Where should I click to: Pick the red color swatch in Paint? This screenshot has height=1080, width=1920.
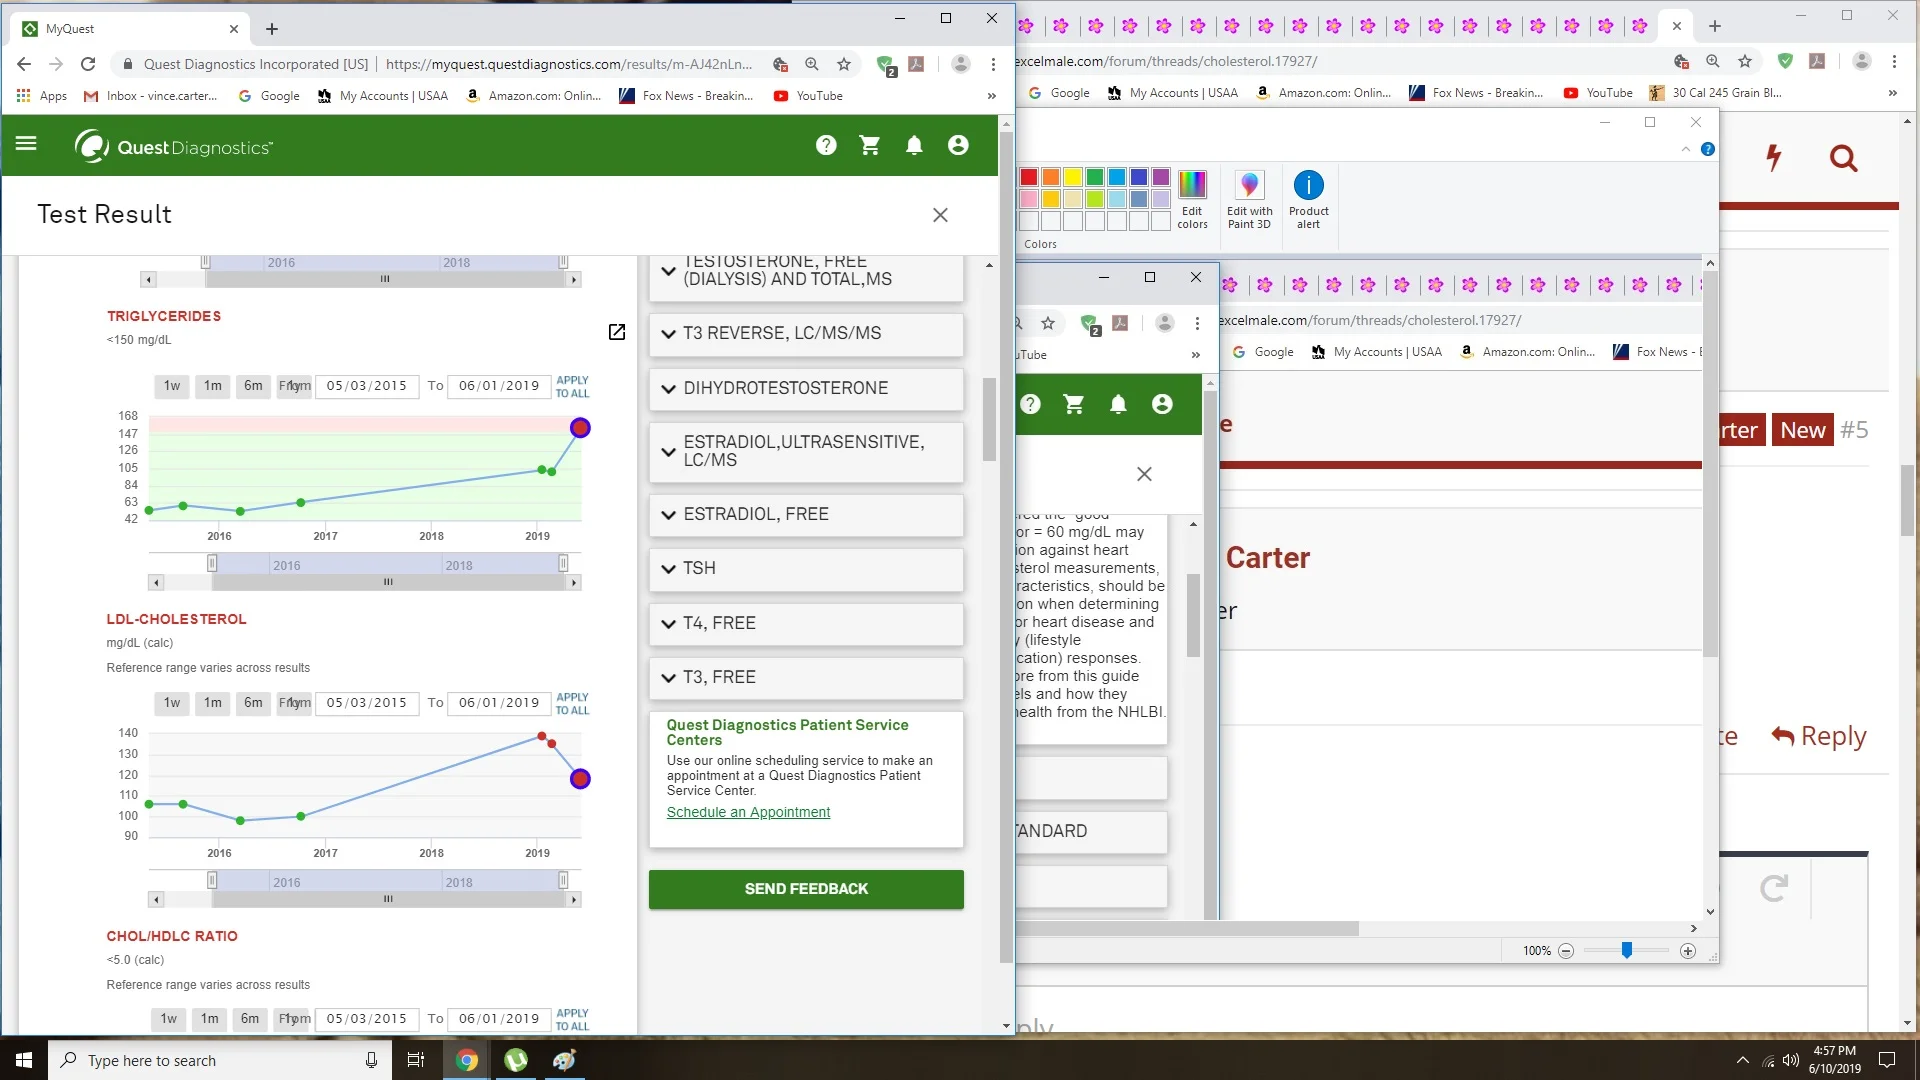pyautogui.click(x=1028, y=177)
